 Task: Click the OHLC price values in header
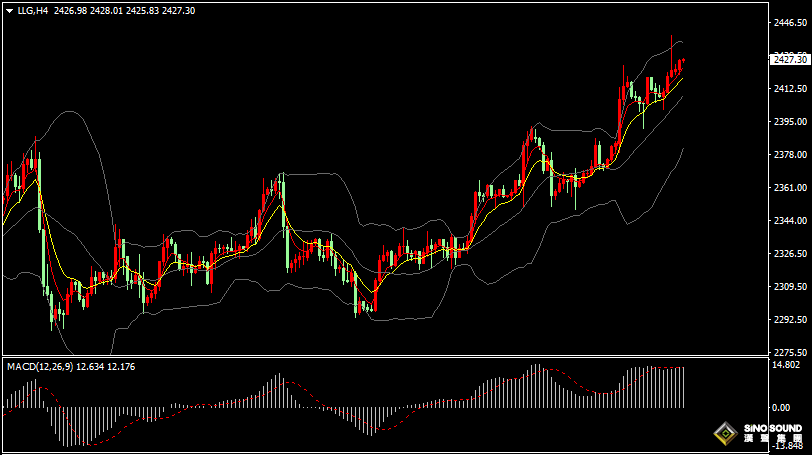coord(124,10)
